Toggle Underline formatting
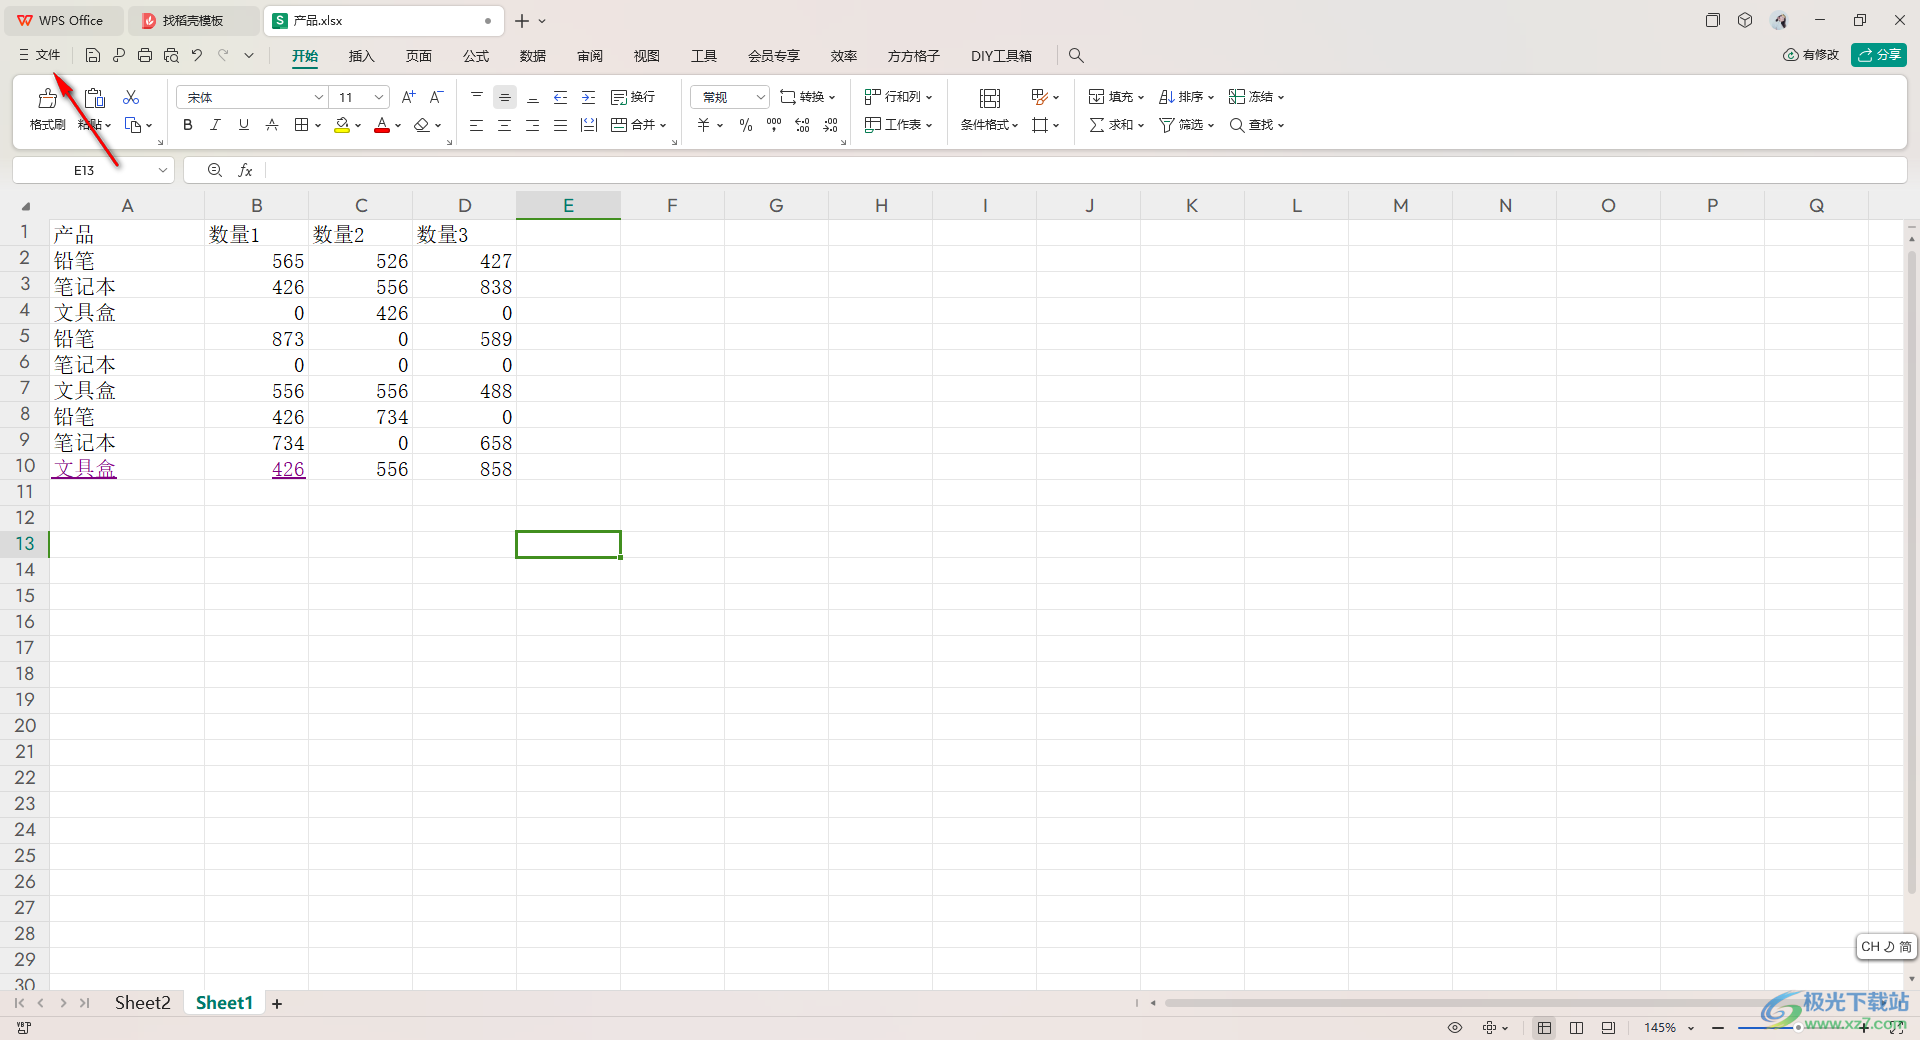The image size is (1920, 1040). tap(243, 125)
